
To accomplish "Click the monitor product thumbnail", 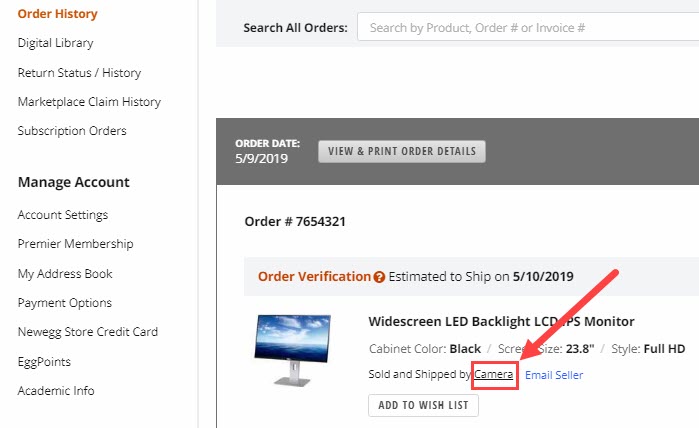I will [293, 350].
